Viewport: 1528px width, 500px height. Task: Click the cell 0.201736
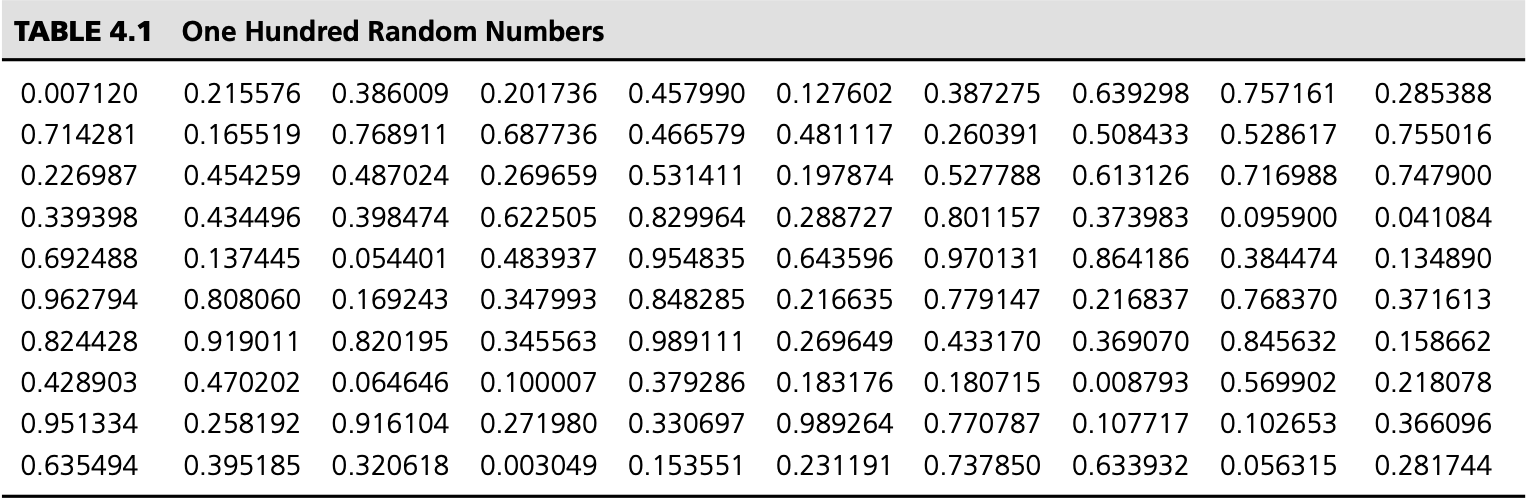point(538,95)
